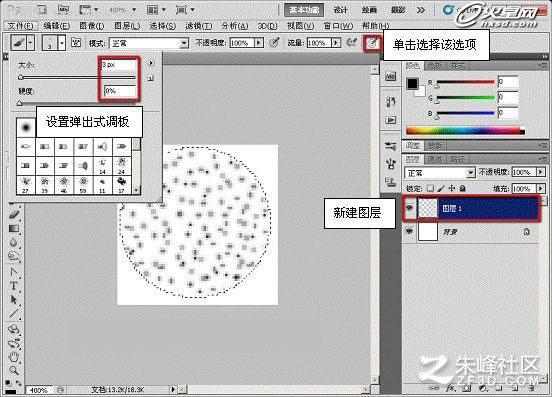
Task: Select the Gradient tool in the toolbox
Action: pyautogui.click(x=14, y=228)
